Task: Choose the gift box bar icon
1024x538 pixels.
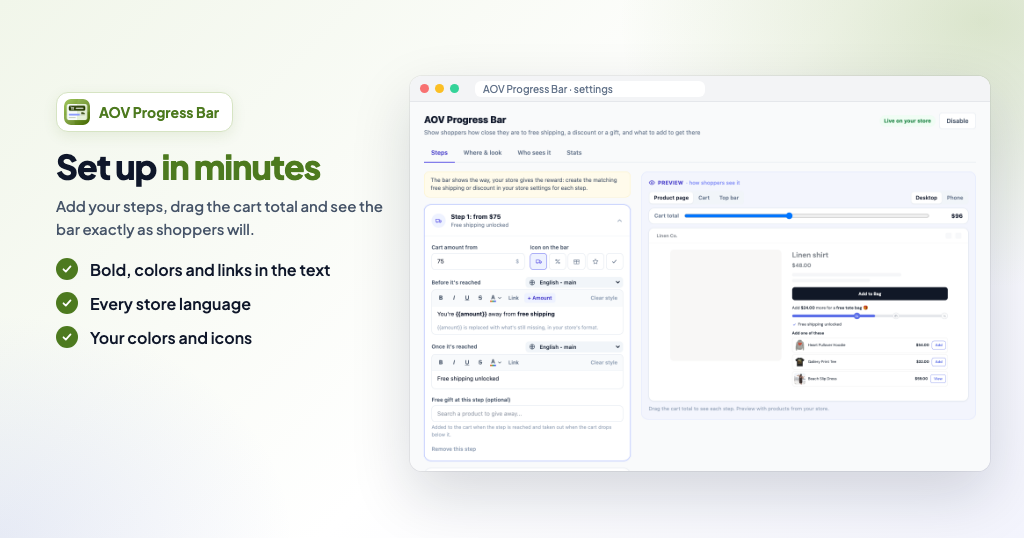Action: click(576, 262)
